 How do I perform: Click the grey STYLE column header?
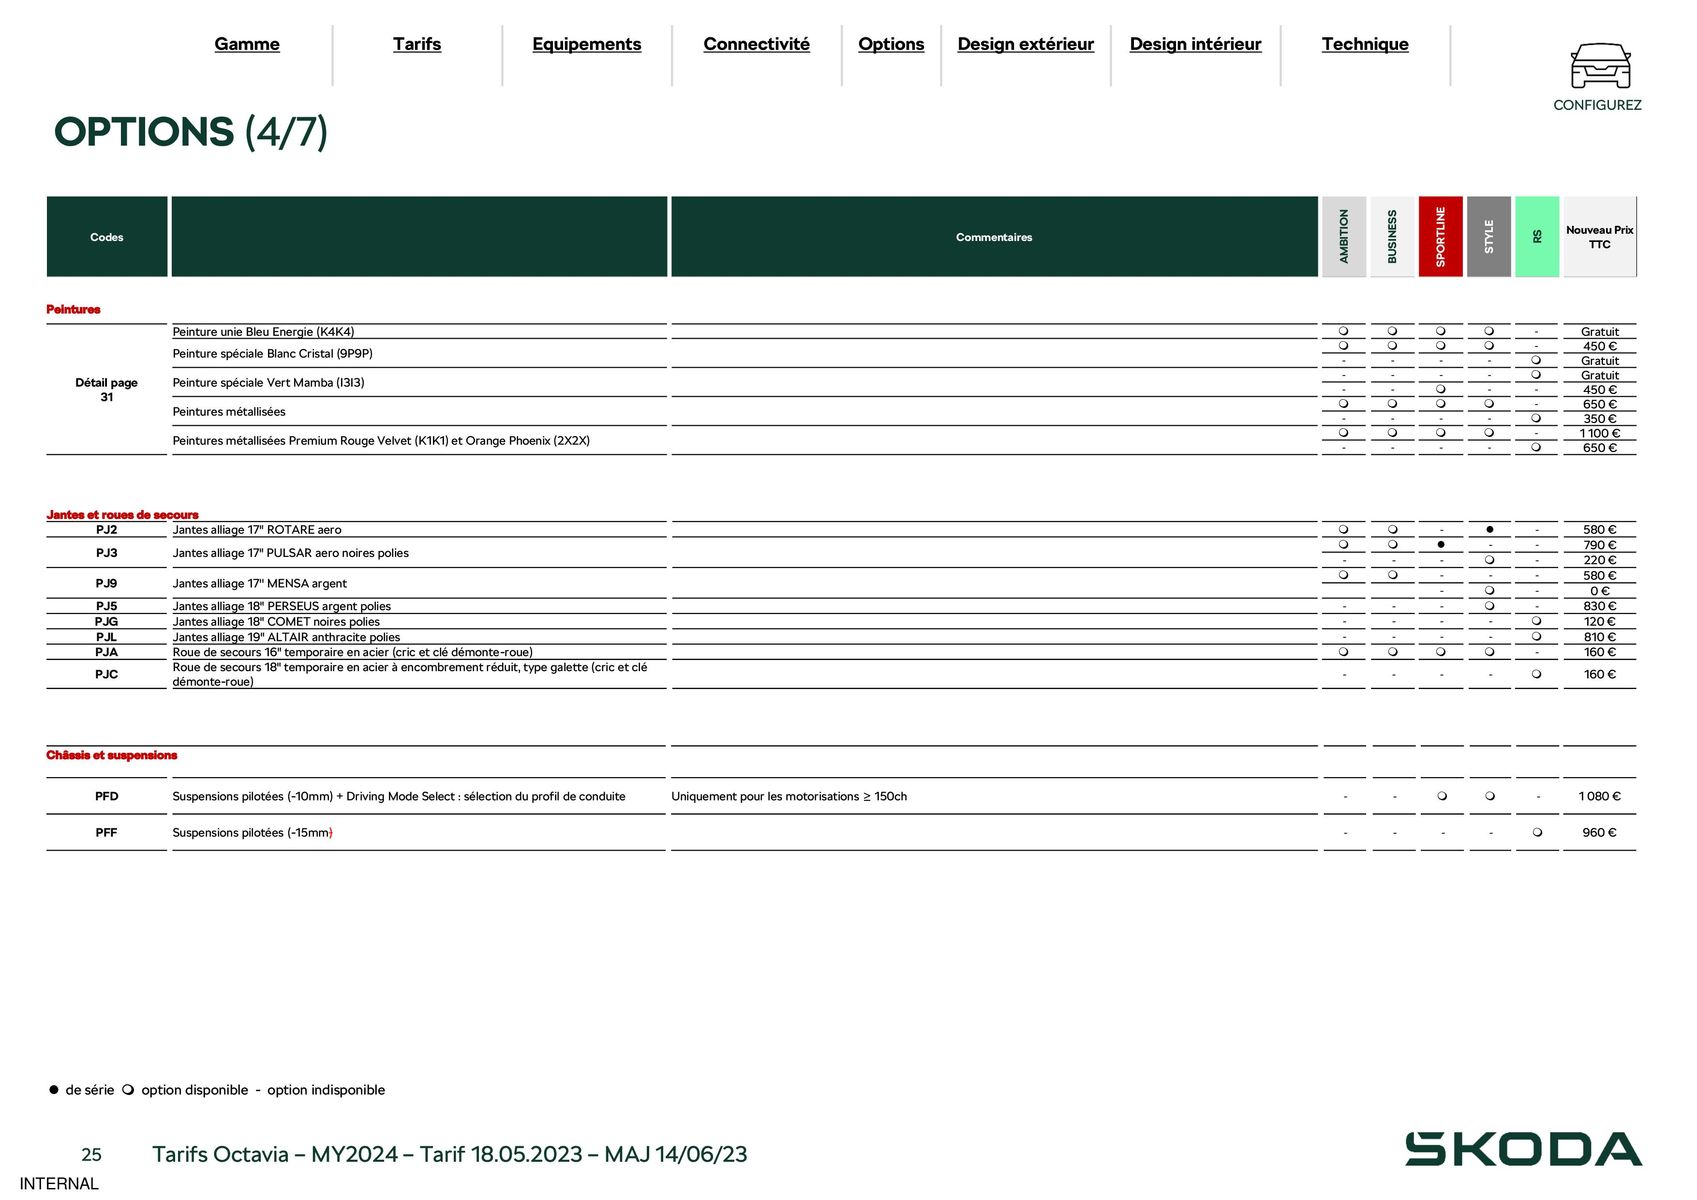coord(1489,237)
